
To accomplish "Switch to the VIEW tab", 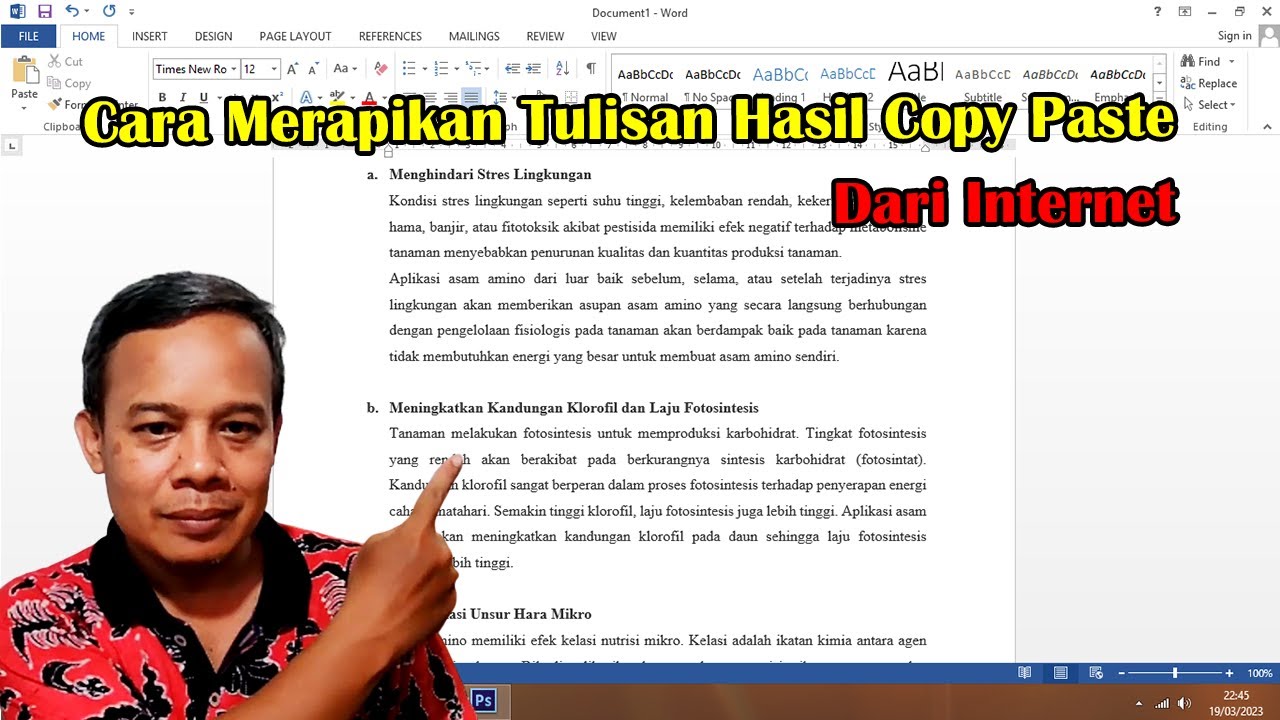I will click(604, 36).
